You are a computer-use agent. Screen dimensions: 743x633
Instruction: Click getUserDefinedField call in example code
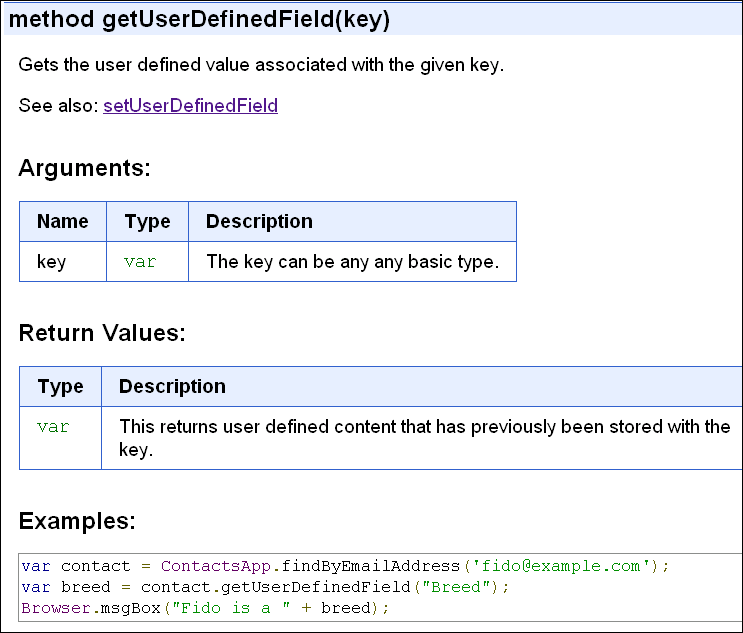coord(316,587)
